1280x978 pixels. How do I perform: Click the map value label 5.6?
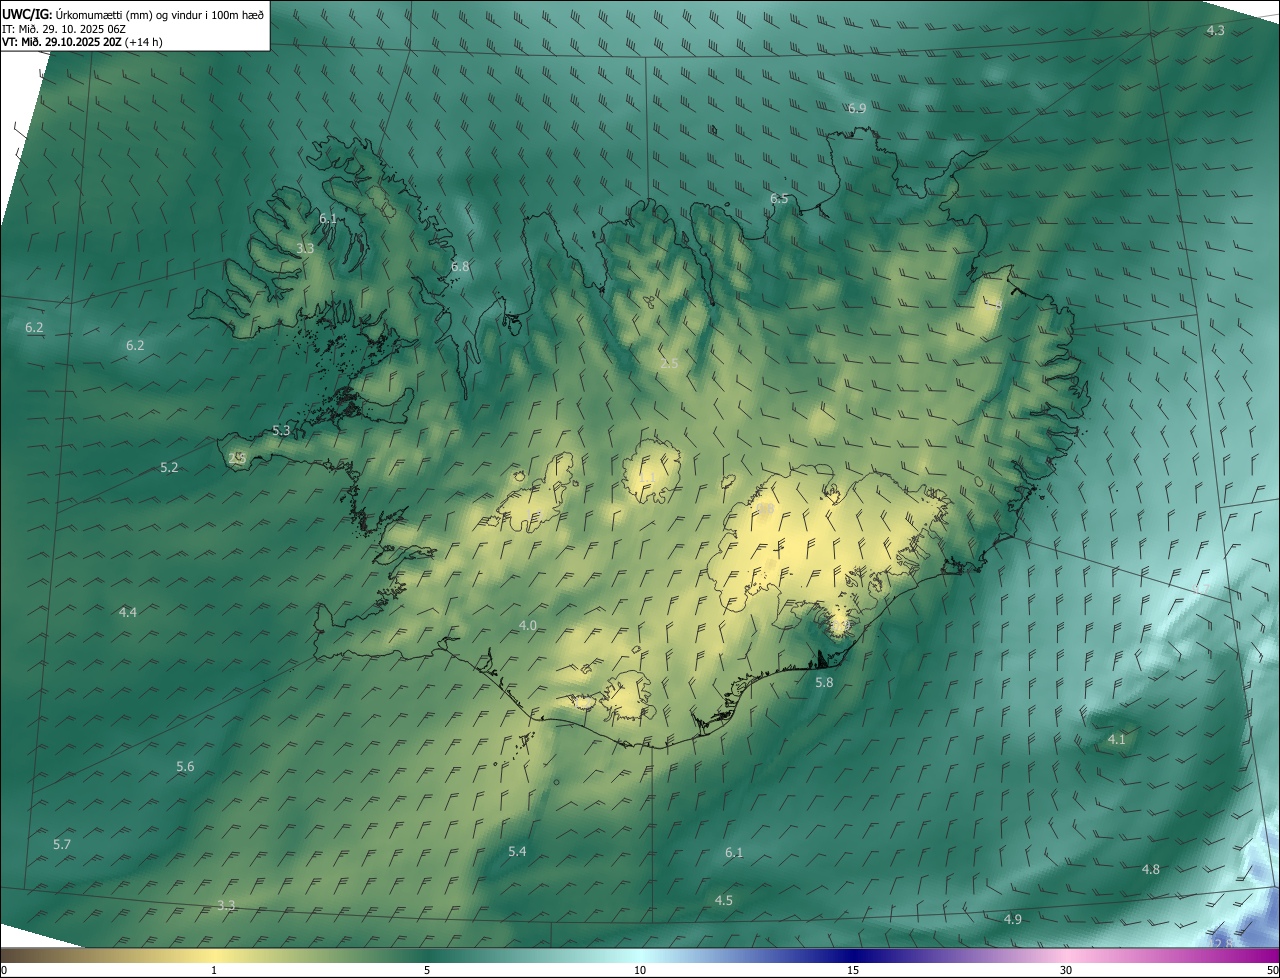[185, 767]
